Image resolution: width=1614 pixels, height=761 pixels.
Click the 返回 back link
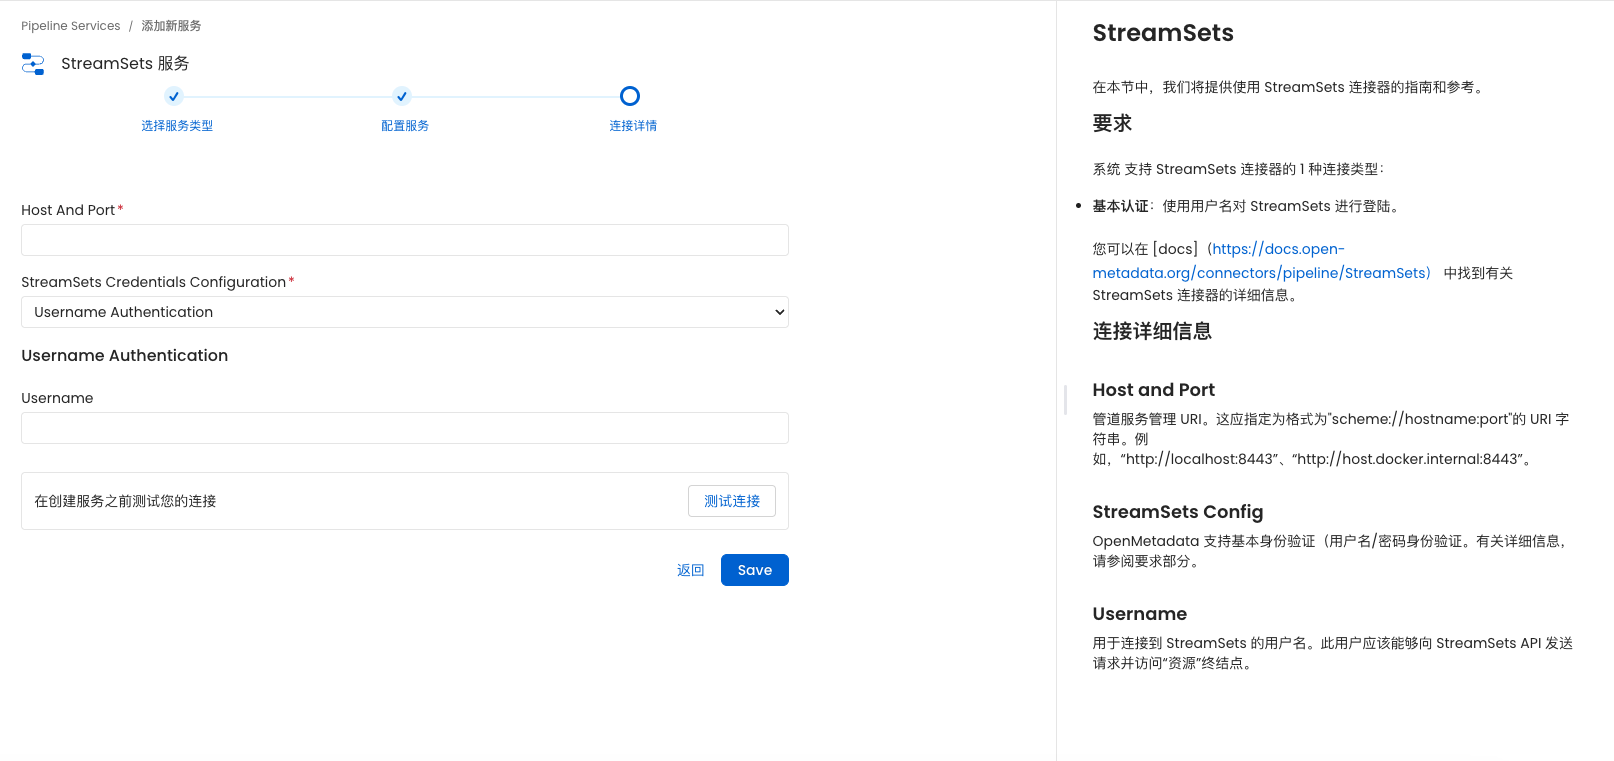(691, 570)
